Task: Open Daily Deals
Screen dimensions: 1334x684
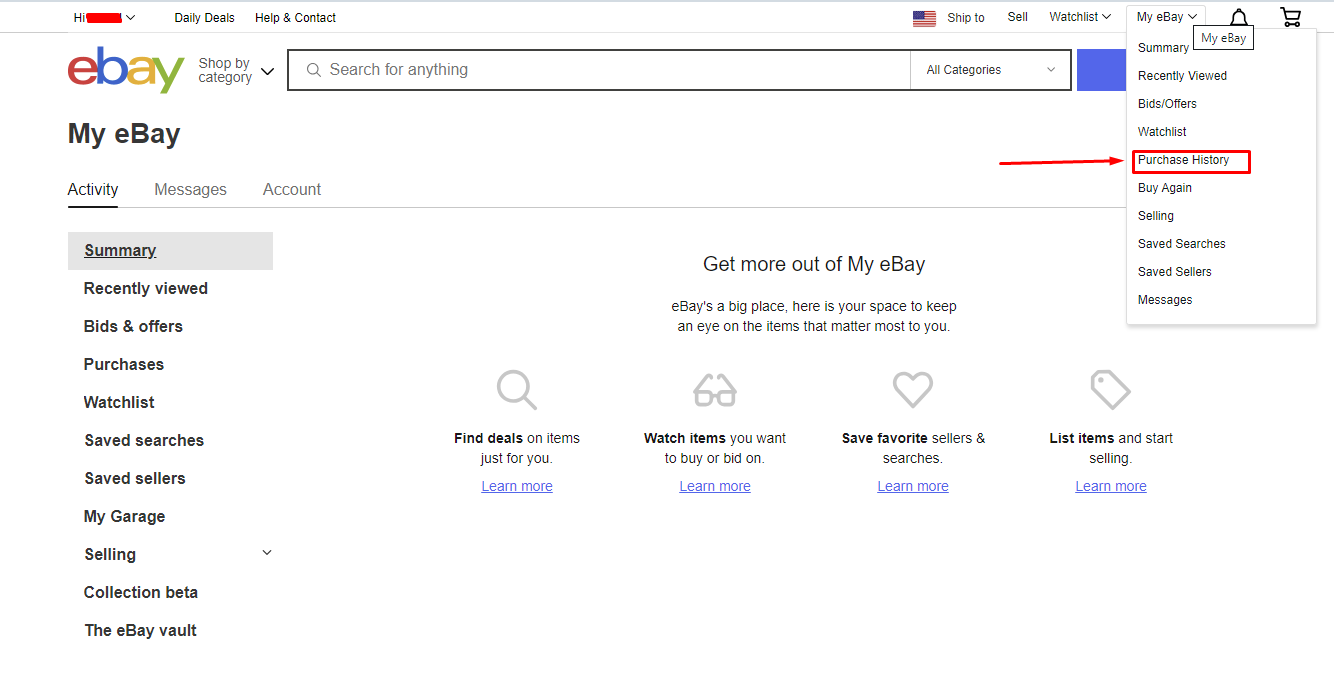Action: tap(204, 17)
